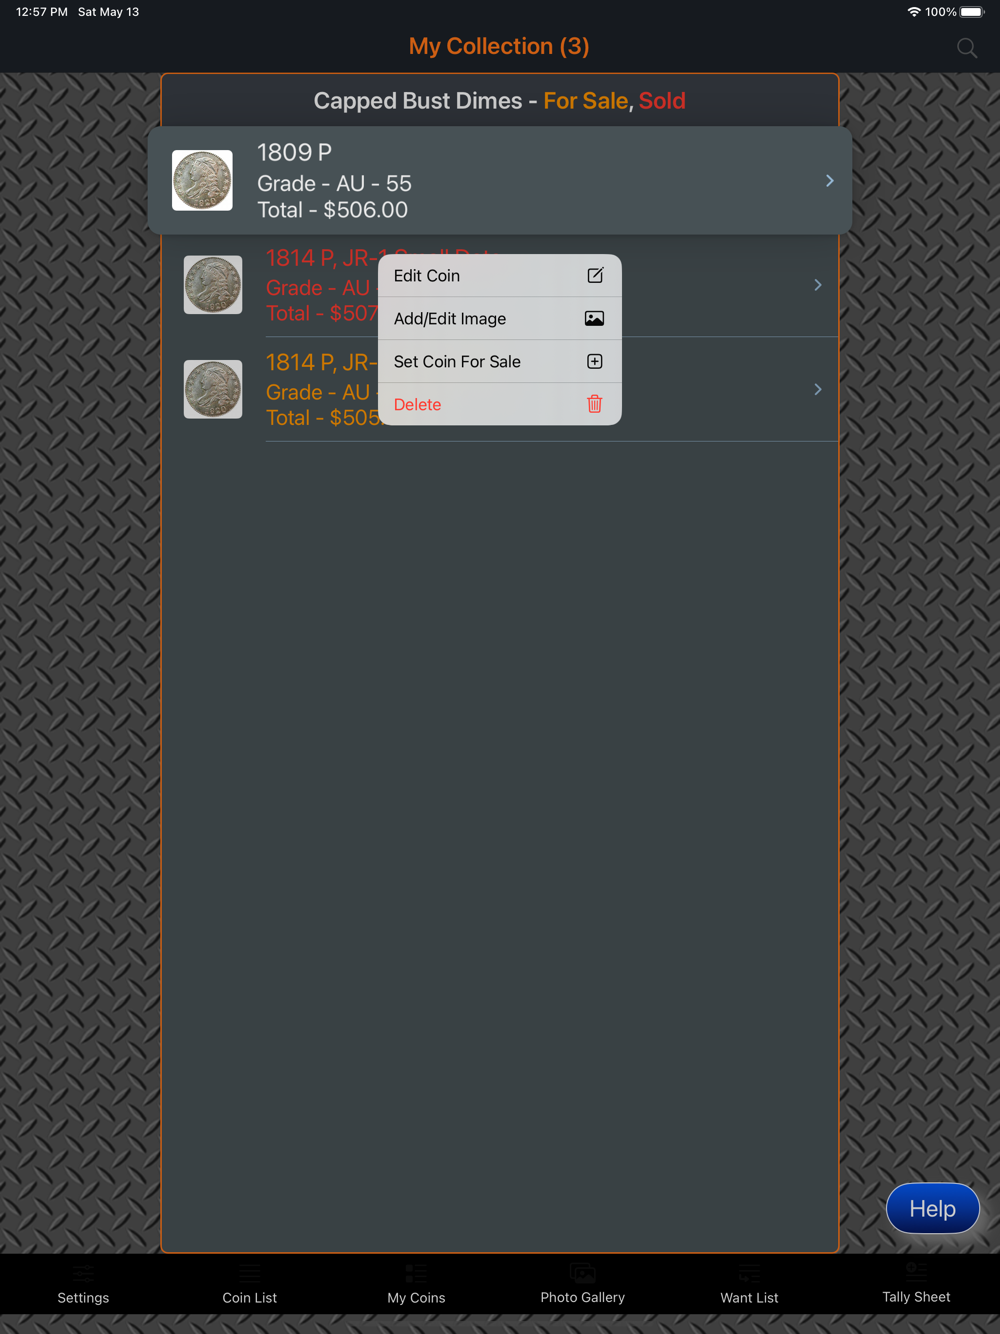1000x1334 pixels.
Task: Tap the 1809 P coin thumbnail
Action: [x=202, y=181]
